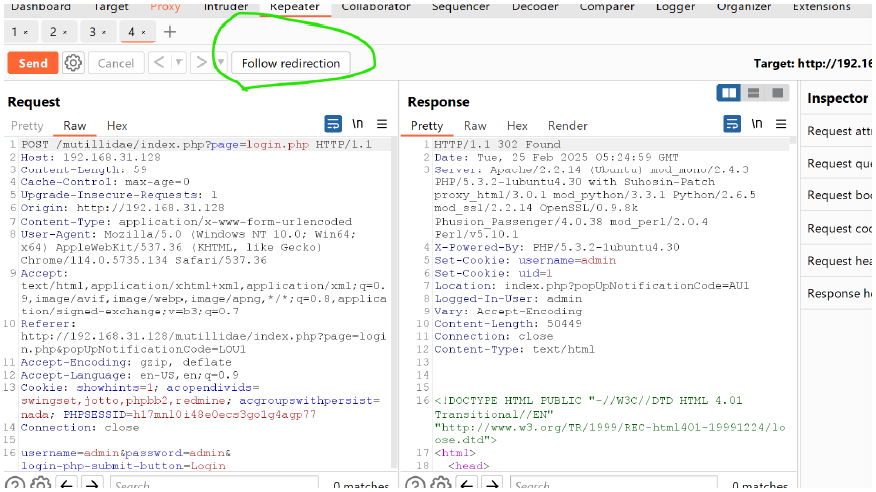Jump to previous match in Response search
Viewport: 876px width, 492px height.
click(466, 484)
